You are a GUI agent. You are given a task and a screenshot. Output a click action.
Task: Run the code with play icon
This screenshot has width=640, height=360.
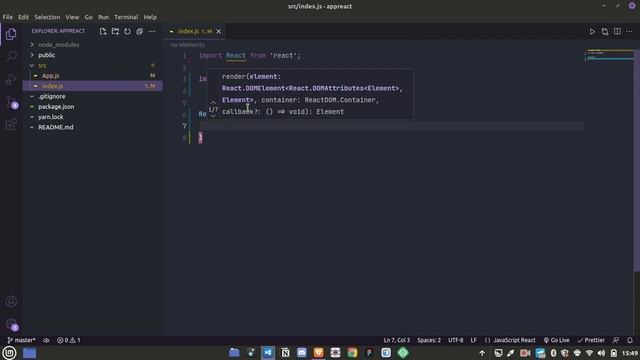592,31
